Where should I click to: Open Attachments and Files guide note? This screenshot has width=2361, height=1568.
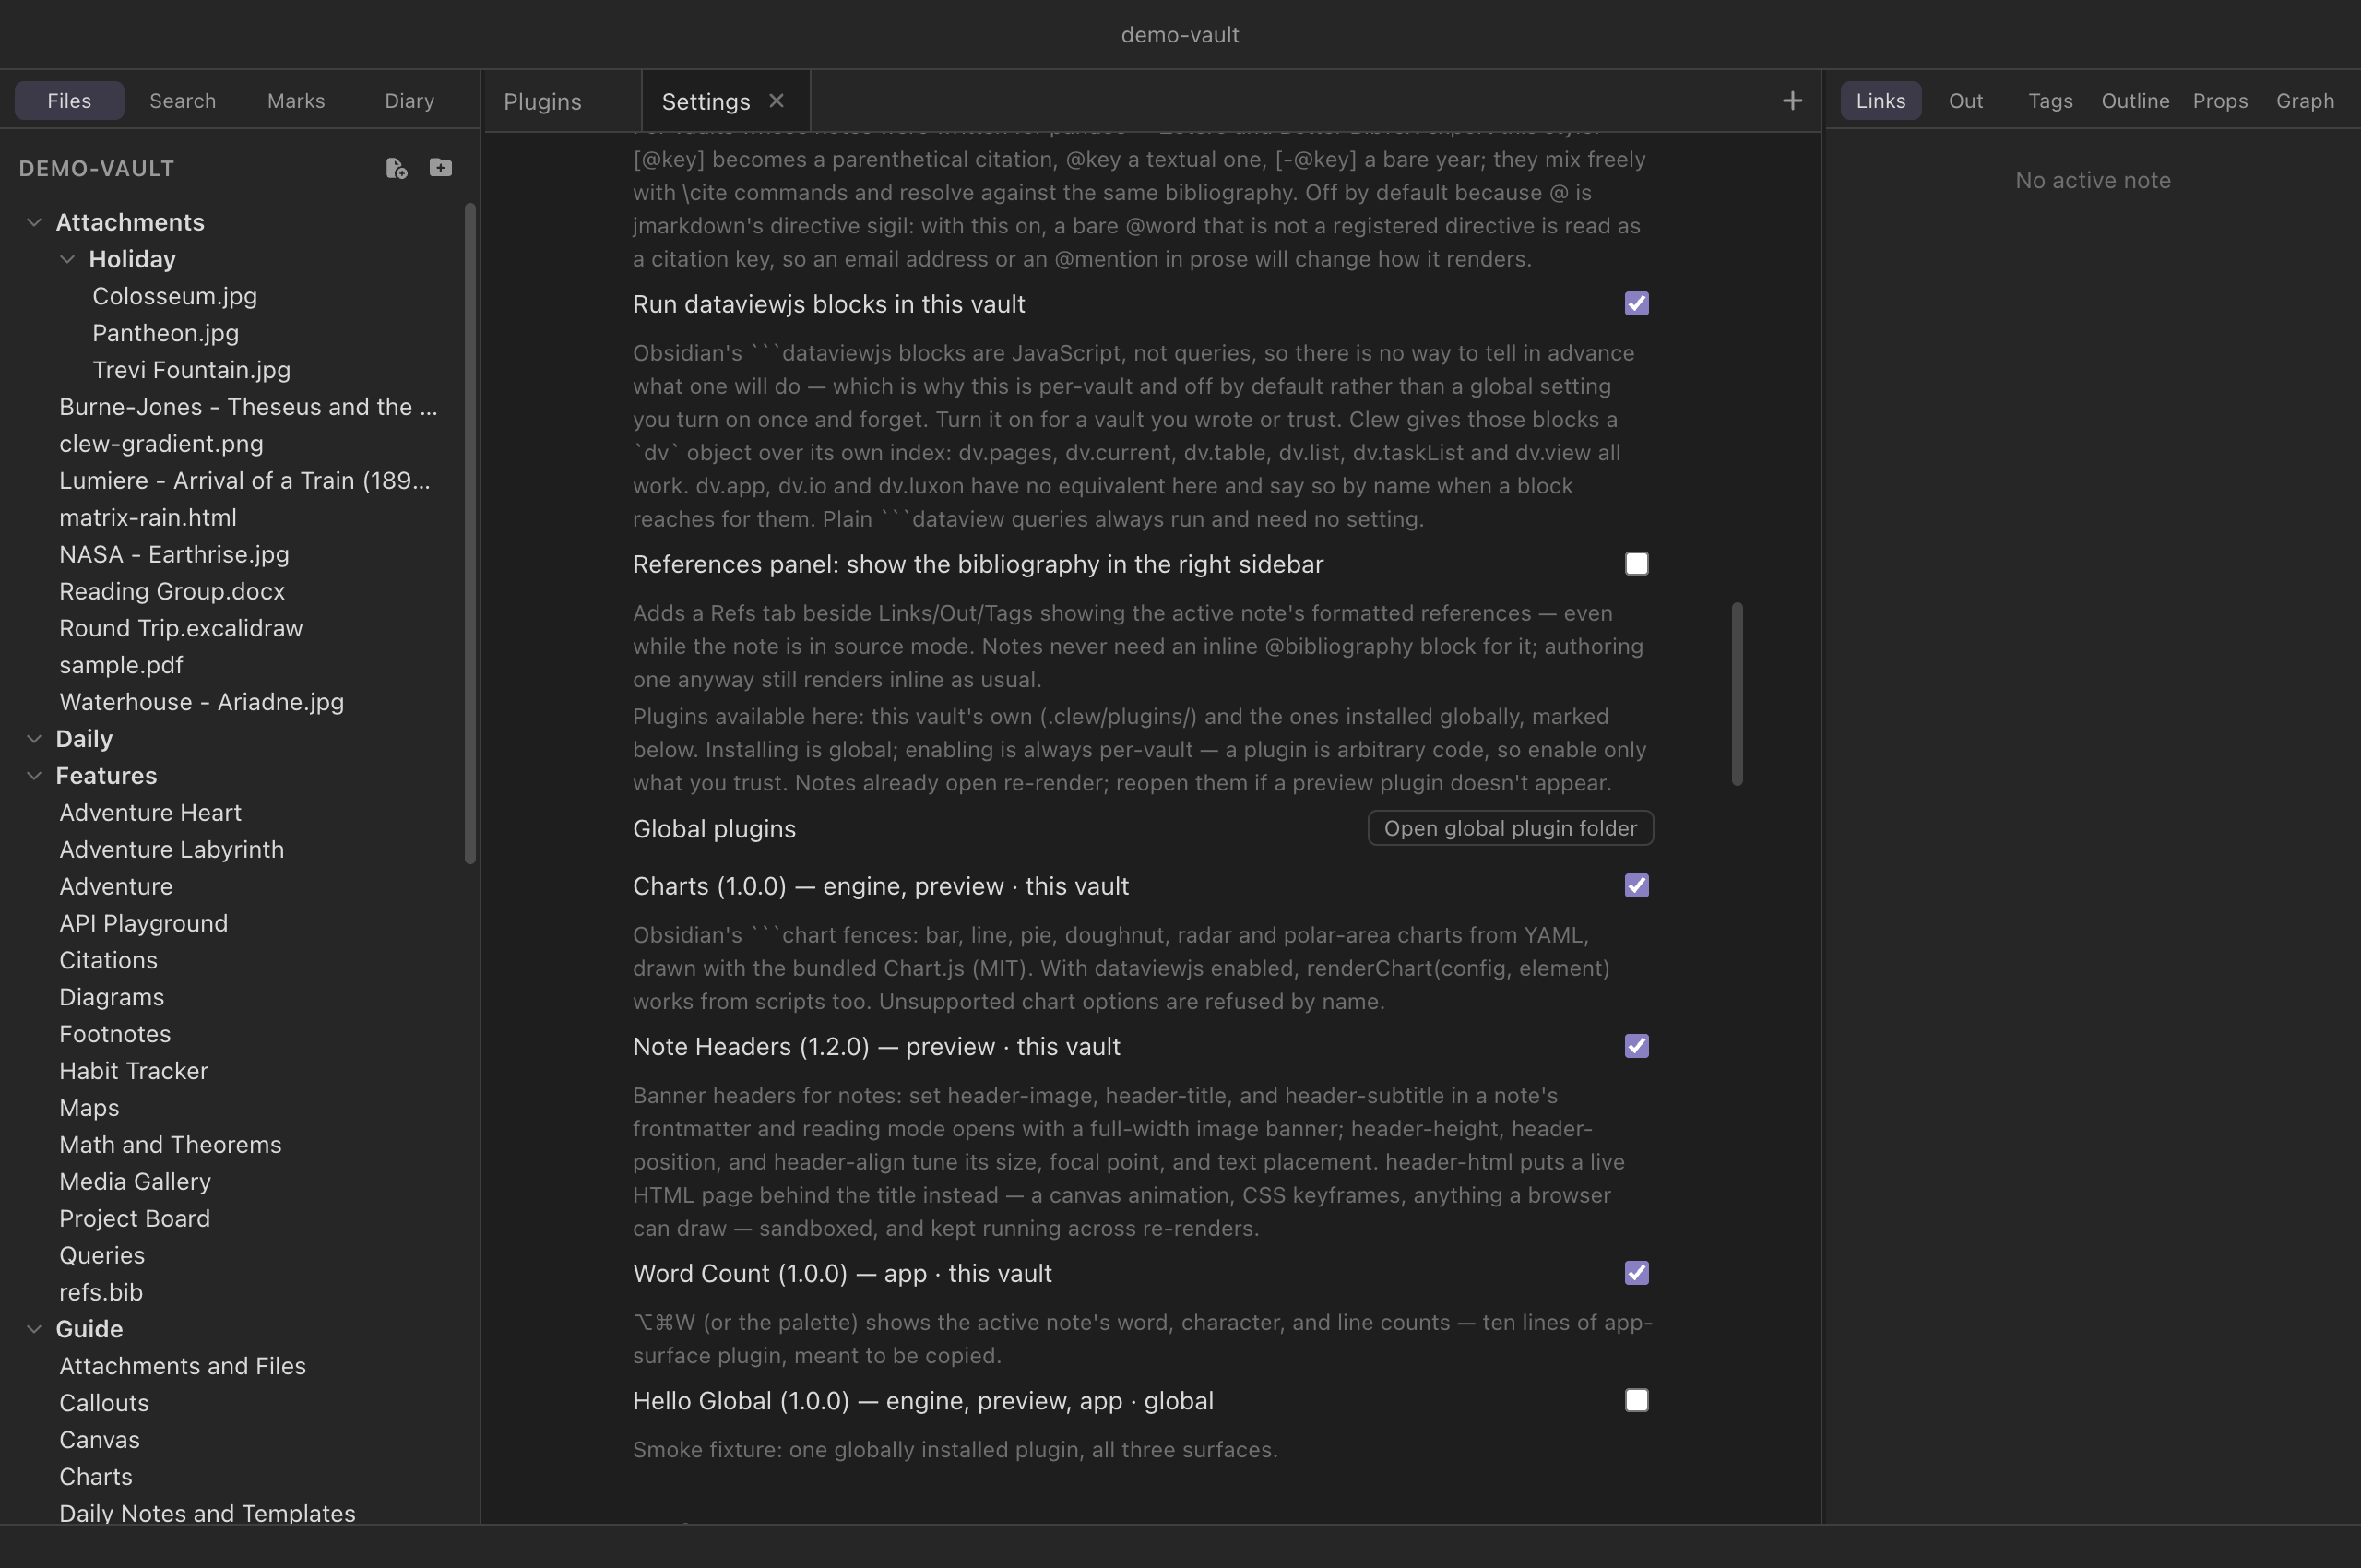point(182,1366)
